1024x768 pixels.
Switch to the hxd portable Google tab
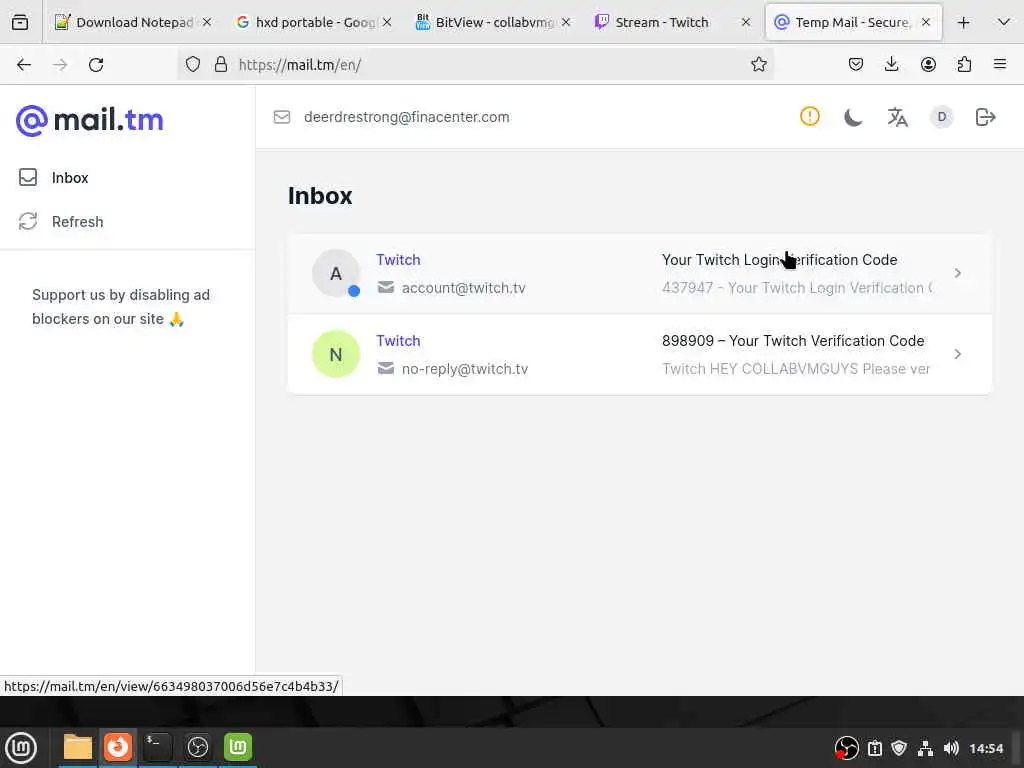315,22
